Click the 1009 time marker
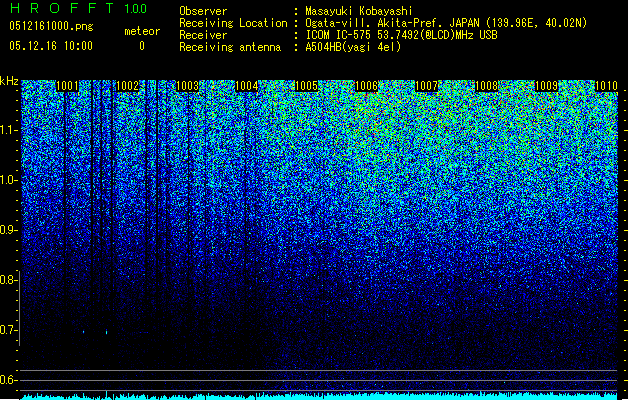 pos(546,86)
